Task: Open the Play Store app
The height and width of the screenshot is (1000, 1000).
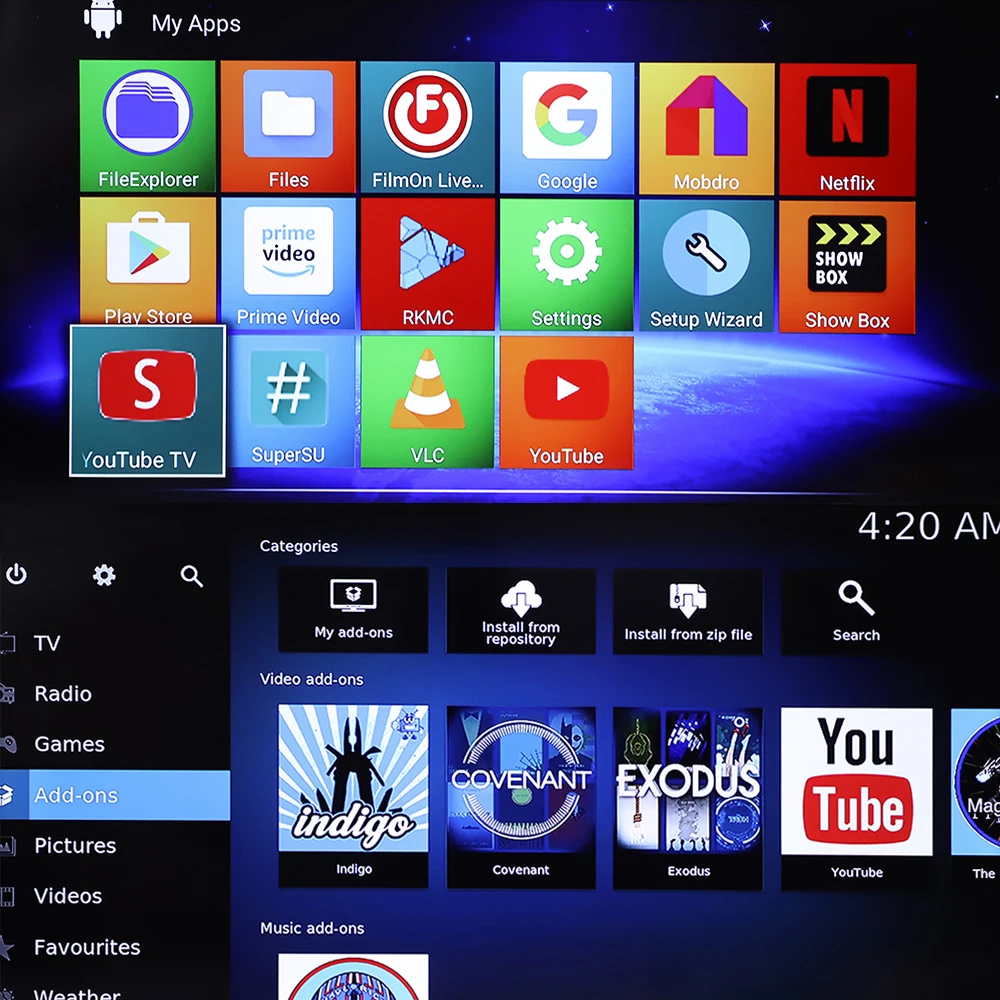Action: tap(148, 263)
